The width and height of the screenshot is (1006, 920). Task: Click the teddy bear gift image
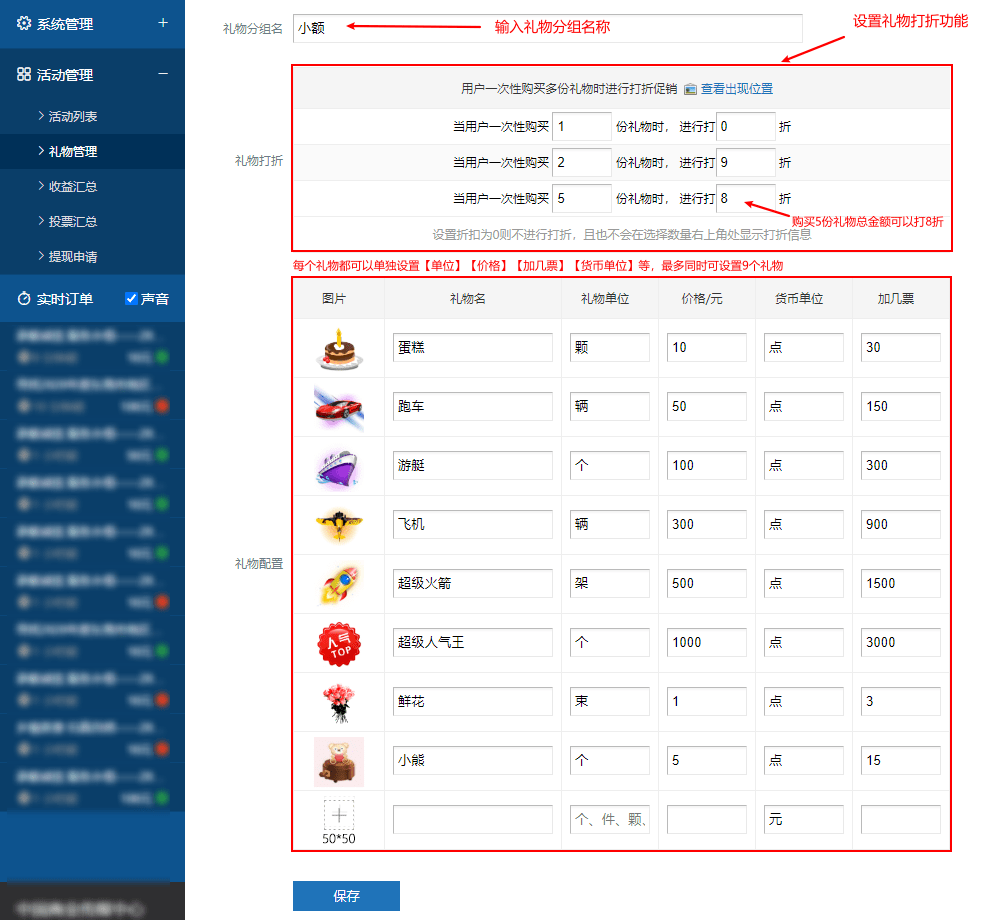coord(339,762)
